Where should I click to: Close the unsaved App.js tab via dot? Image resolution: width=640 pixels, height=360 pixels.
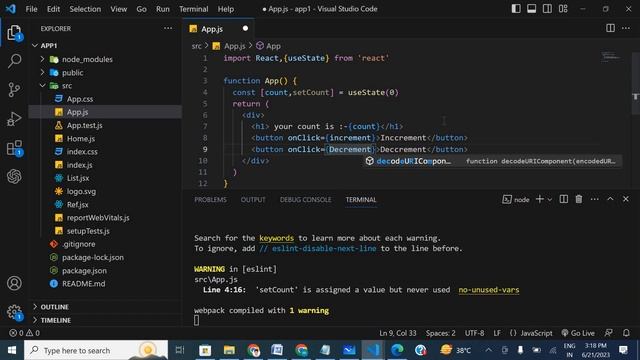pyautogui.click(x=245, y=28)
